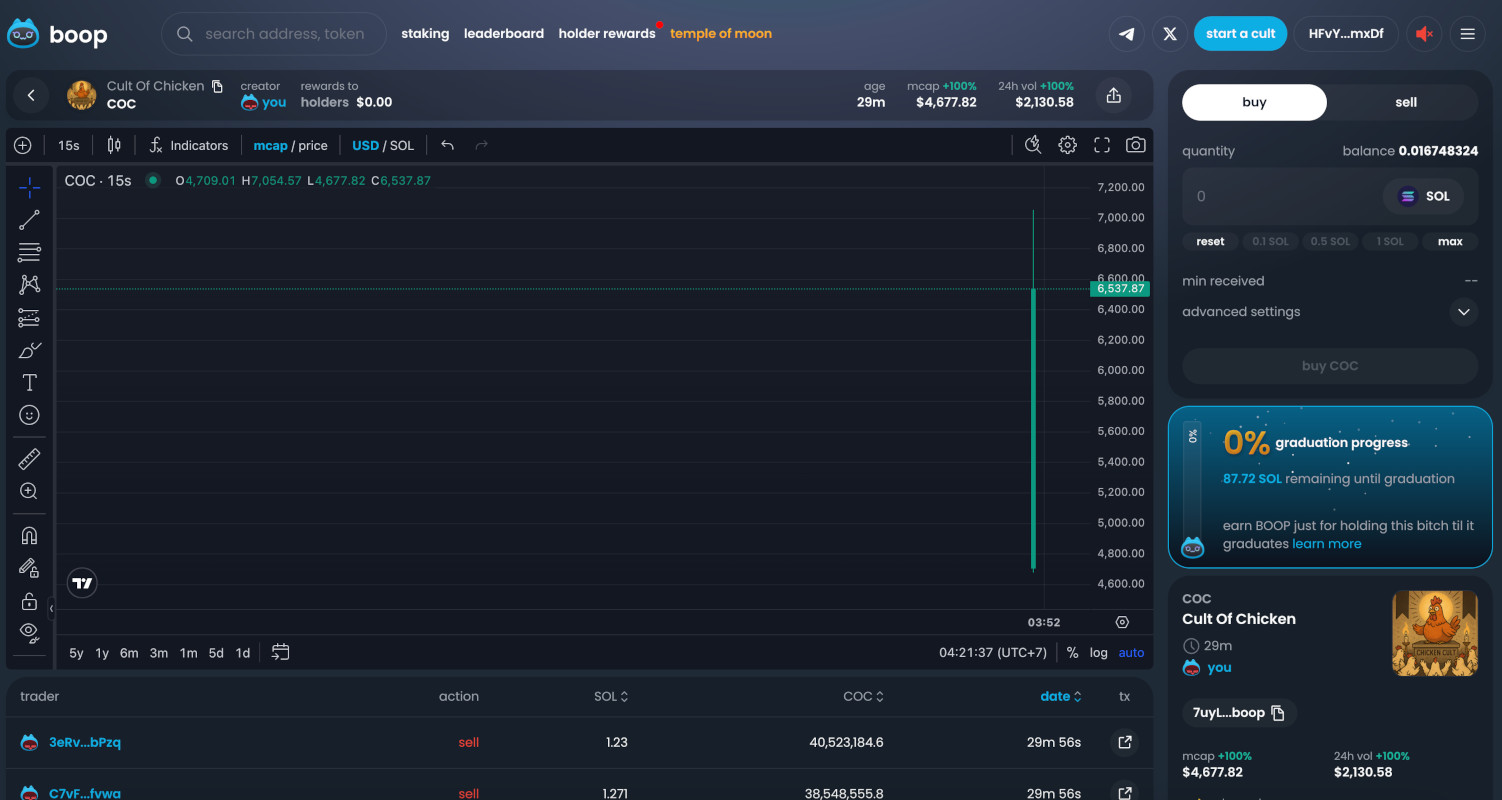This screenshot has height=800, width=1502.
Task: Open the 15s interval dropdown
Action: point(69,145)
